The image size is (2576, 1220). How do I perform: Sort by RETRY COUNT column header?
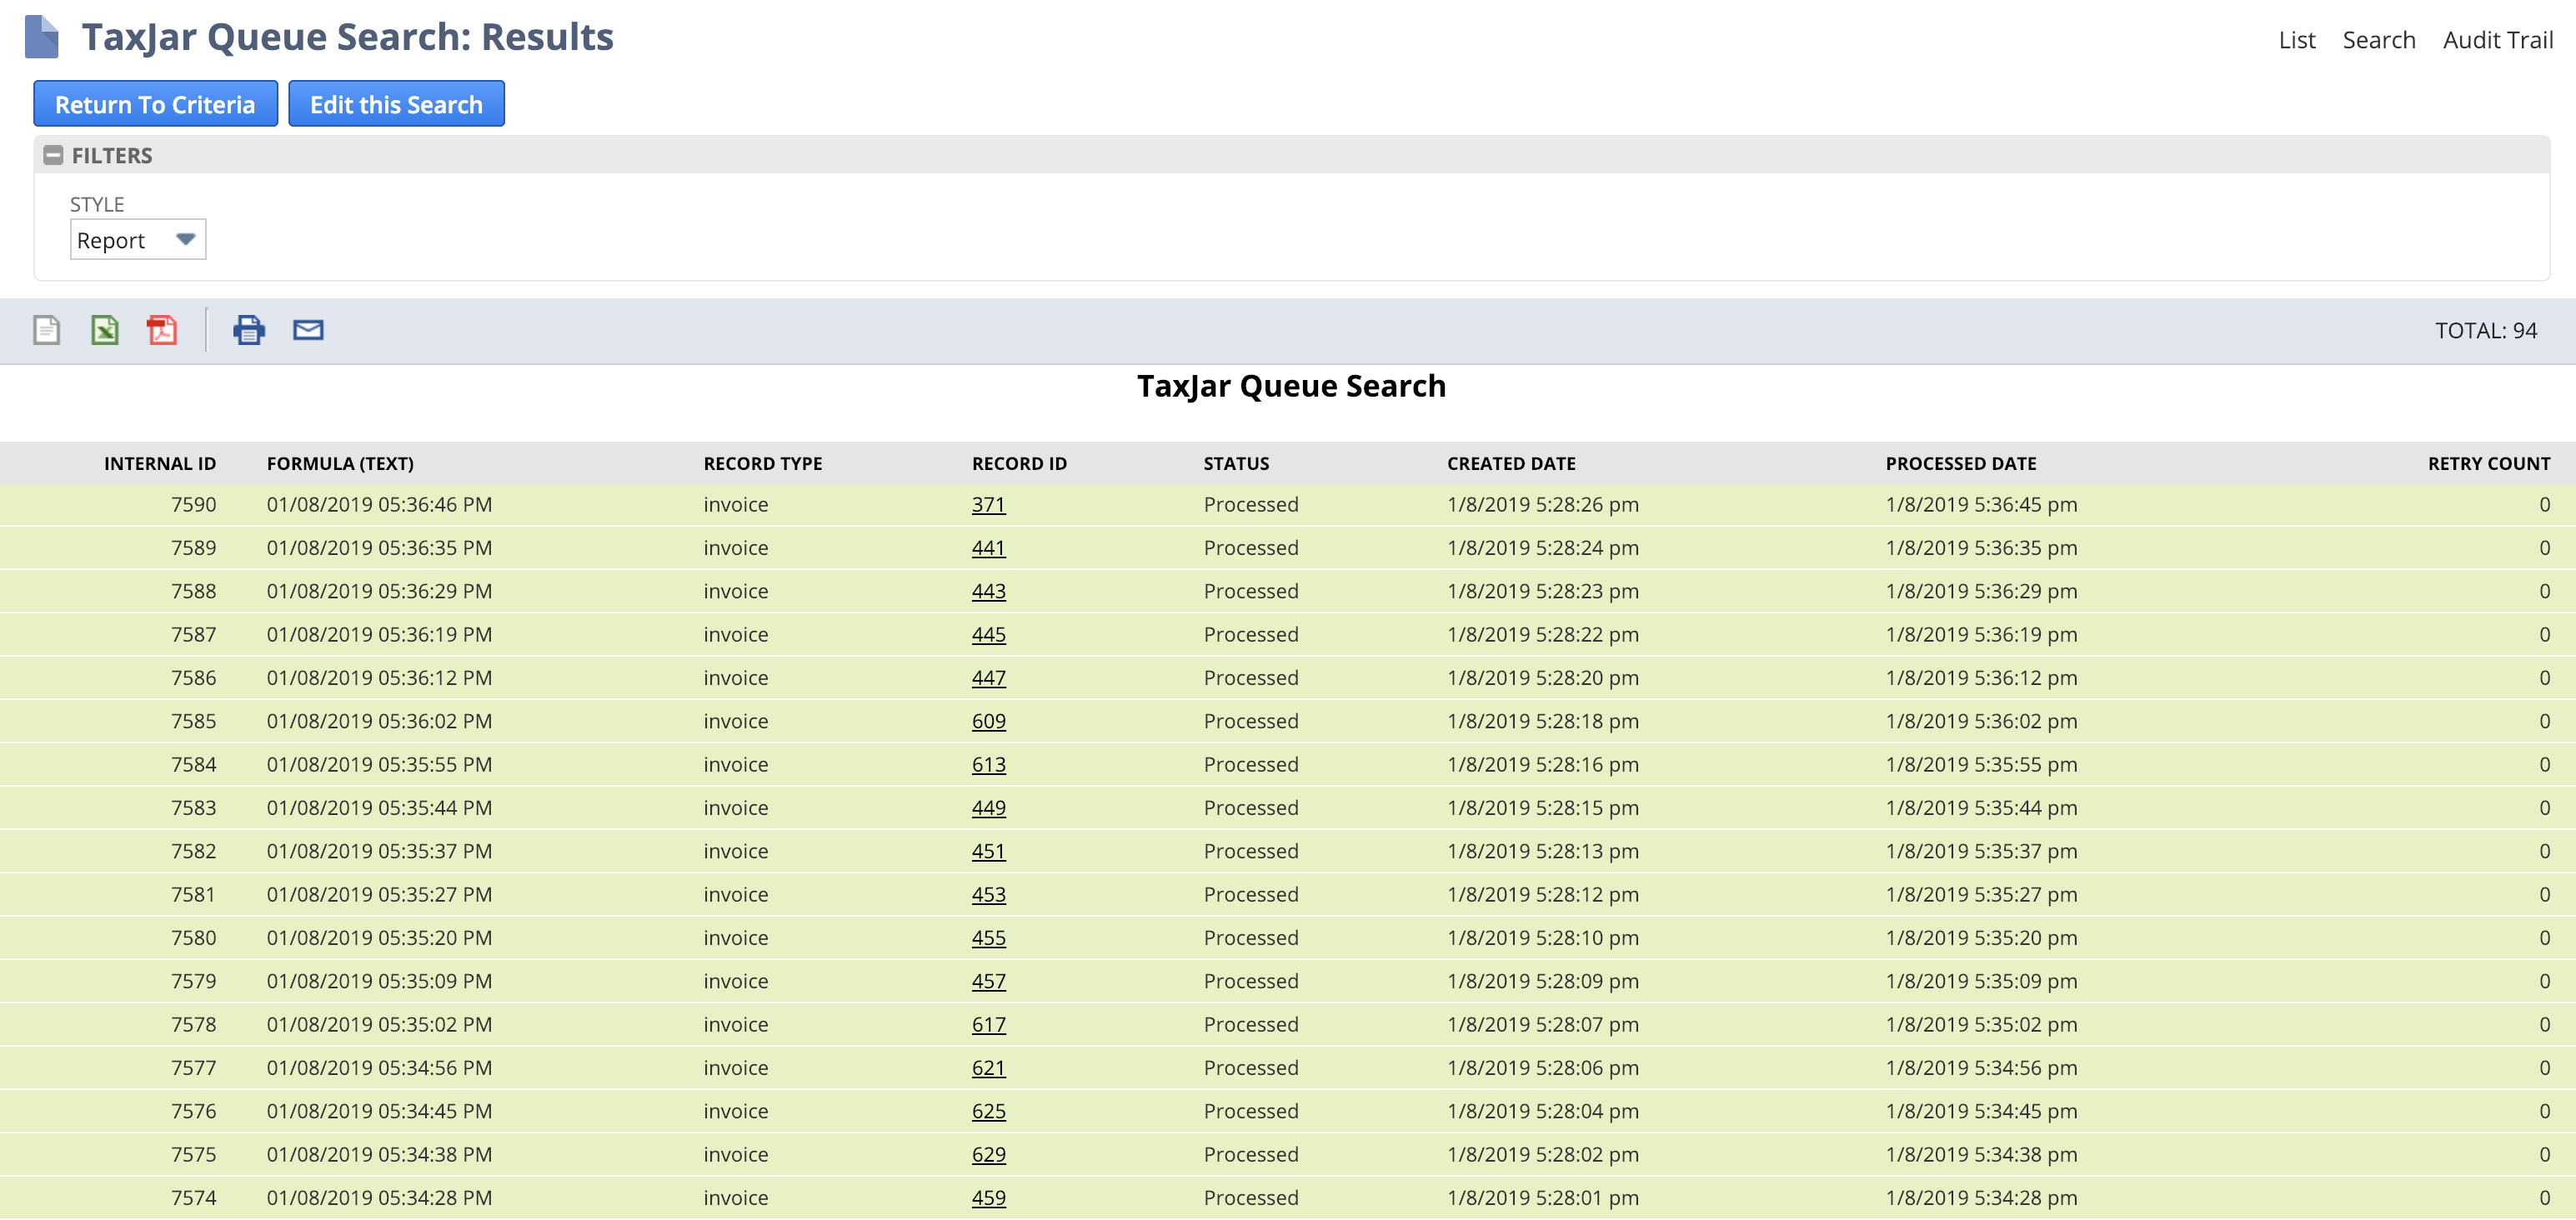[x=2489, y=463]
